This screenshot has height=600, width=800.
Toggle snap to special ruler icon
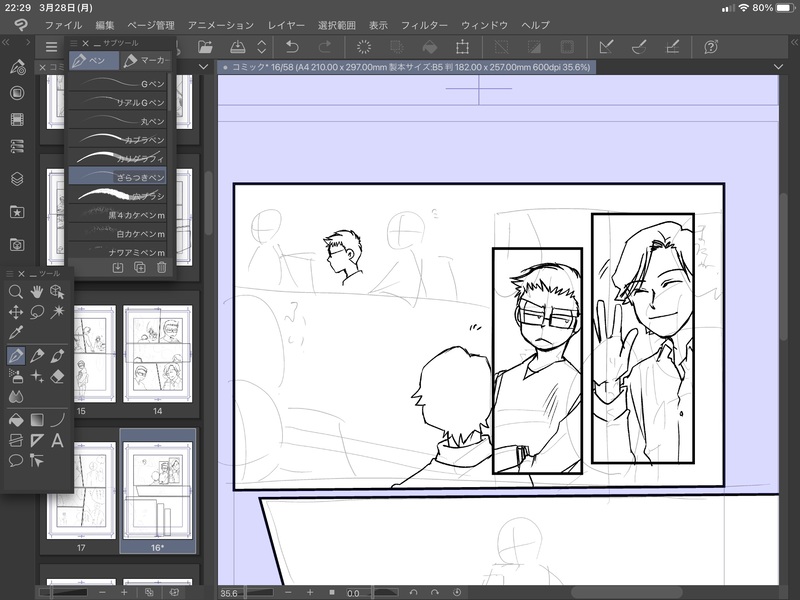click(639, 47)
